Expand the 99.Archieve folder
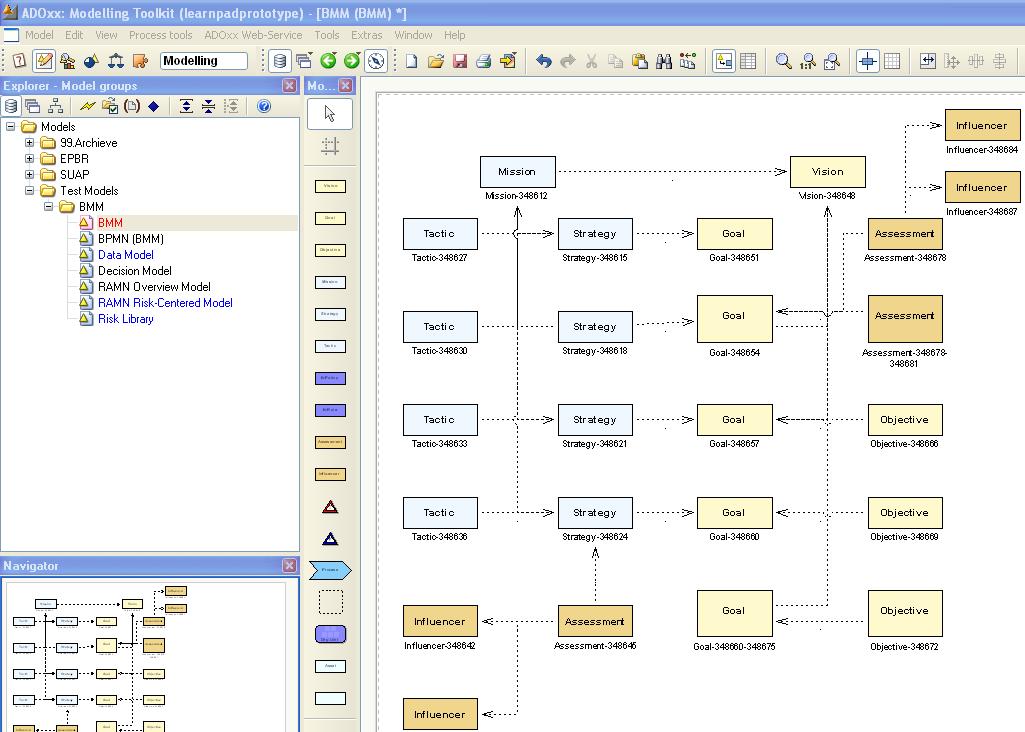 [29, 142]
